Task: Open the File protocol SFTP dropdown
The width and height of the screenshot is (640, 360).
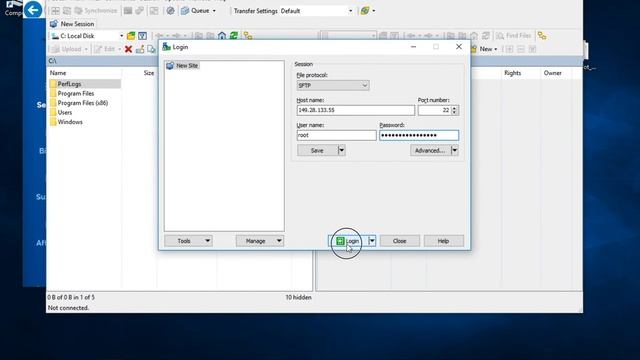Action: 333,85
